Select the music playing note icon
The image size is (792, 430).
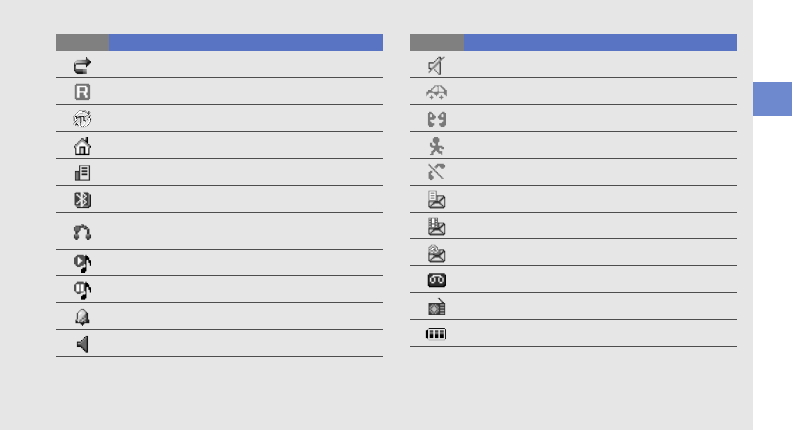click(82, 264)
